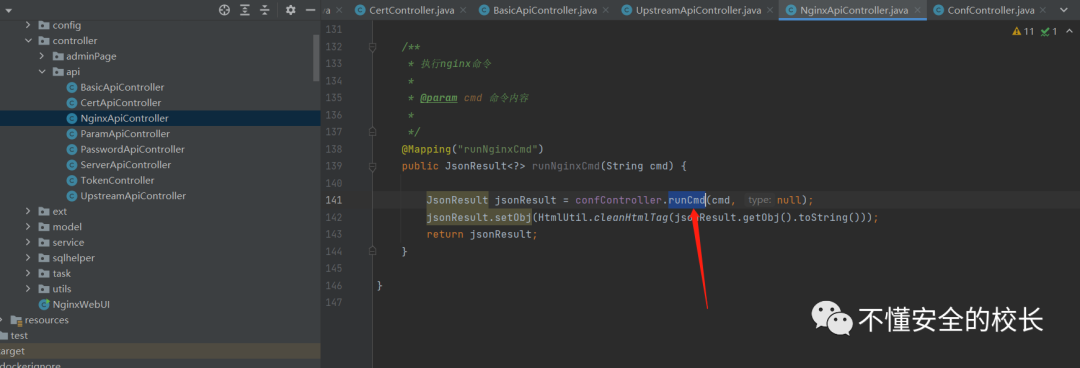Expand the service folder
The image size is (1080, 368).
28,242
